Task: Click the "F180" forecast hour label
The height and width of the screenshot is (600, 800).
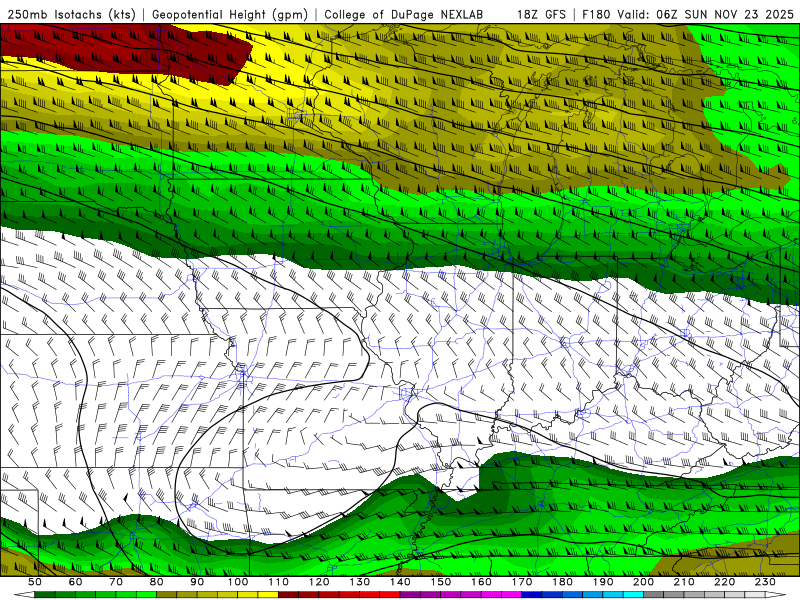Action: [x=596, y=15]
